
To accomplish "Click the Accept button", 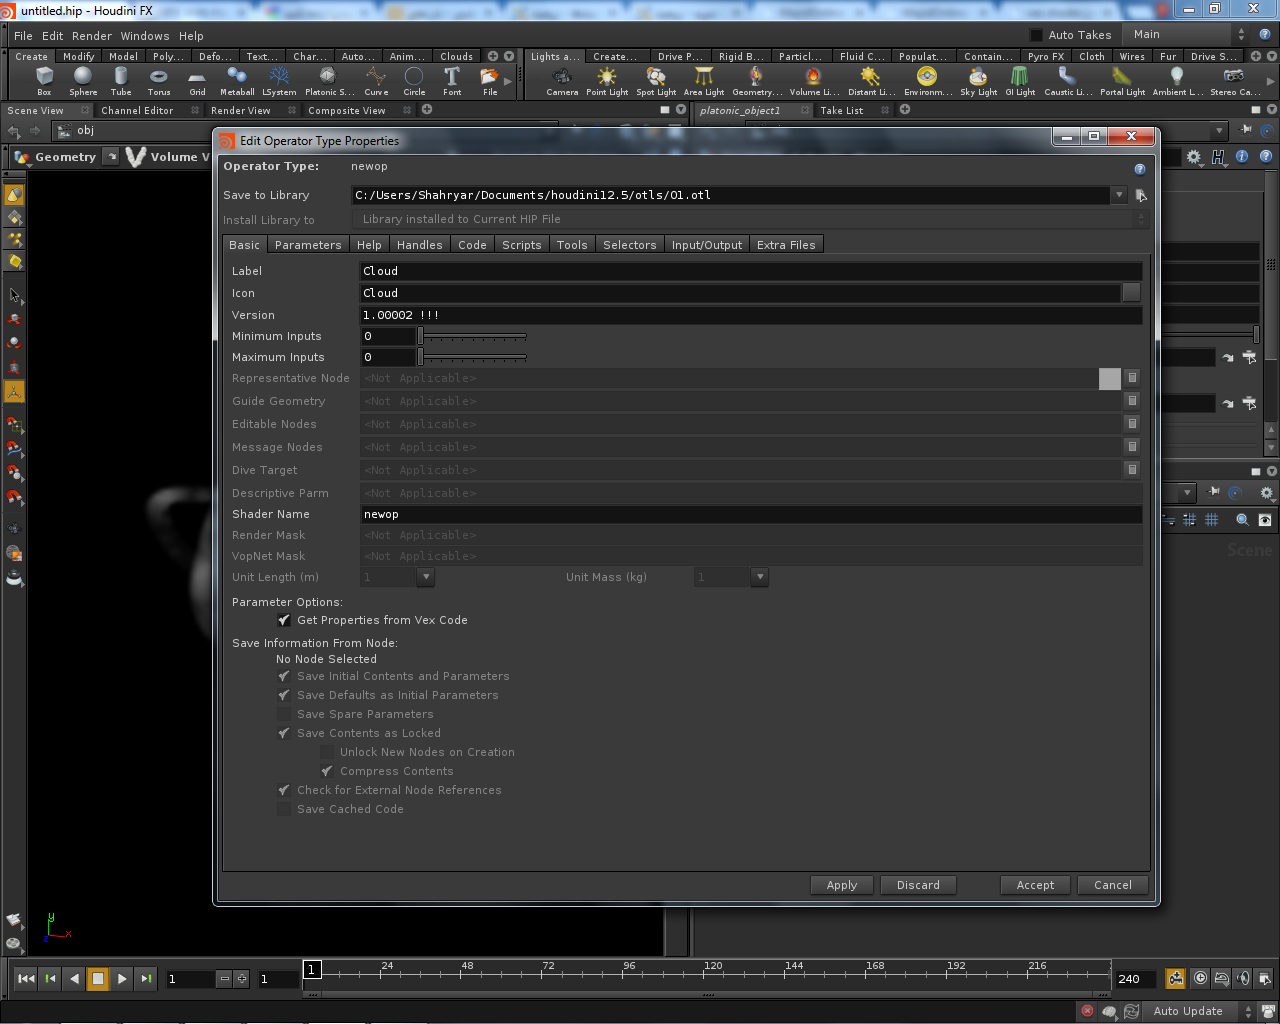I will (x=1035, y=885).
